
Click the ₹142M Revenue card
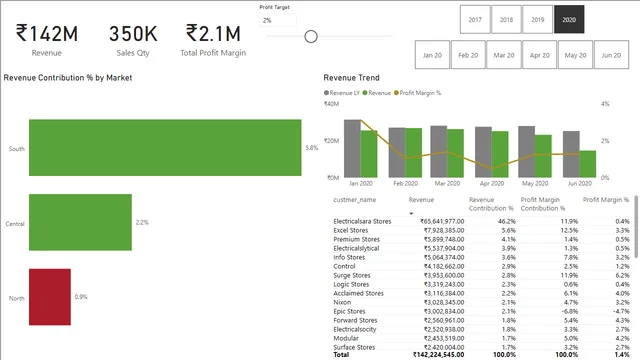pyautogui.click(x=47, y=39)
